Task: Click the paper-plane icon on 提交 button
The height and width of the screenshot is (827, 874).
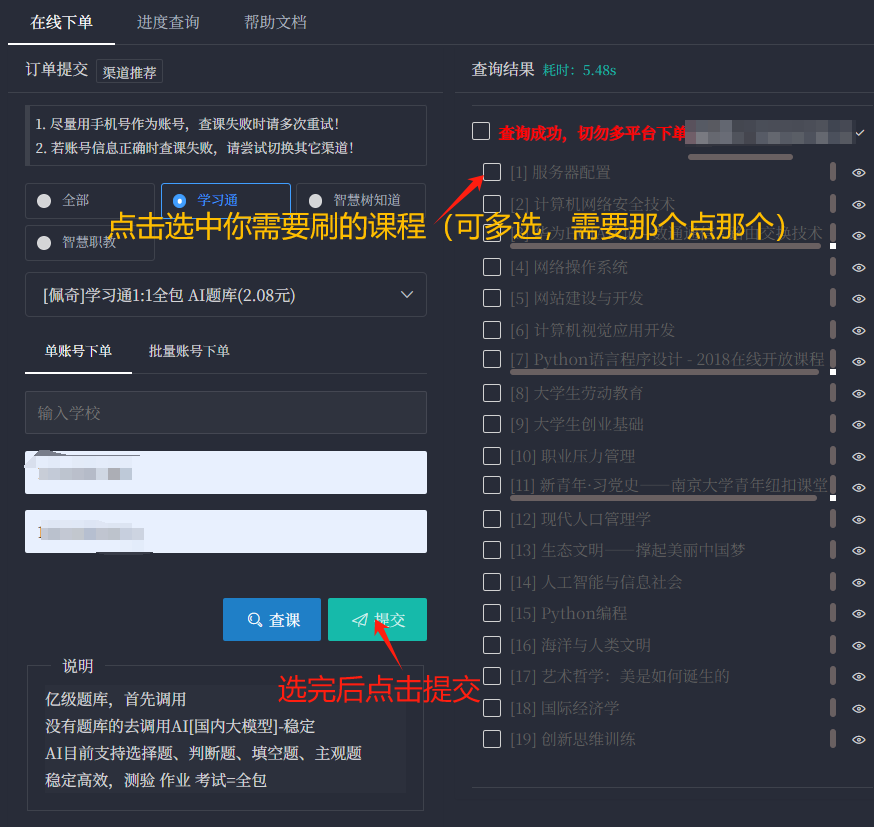Action: tap(361, 619)
